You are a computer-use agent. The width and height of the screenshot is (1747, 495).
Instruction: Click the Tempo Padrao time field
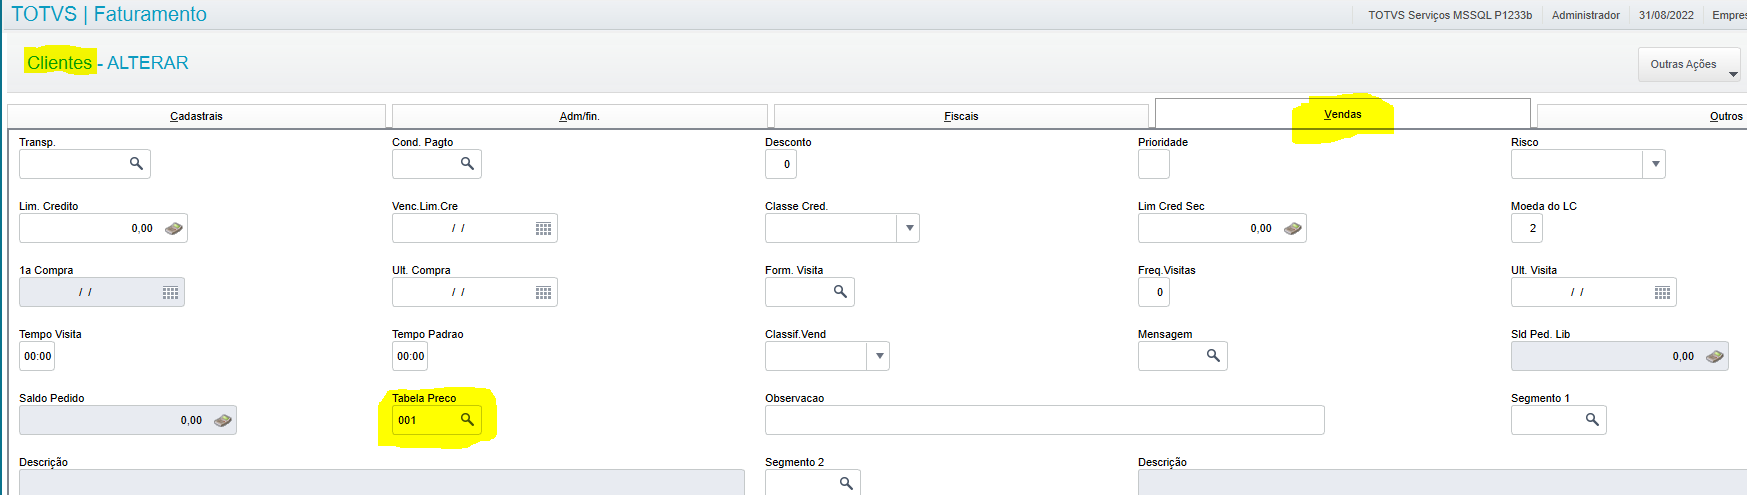[410, 356]
